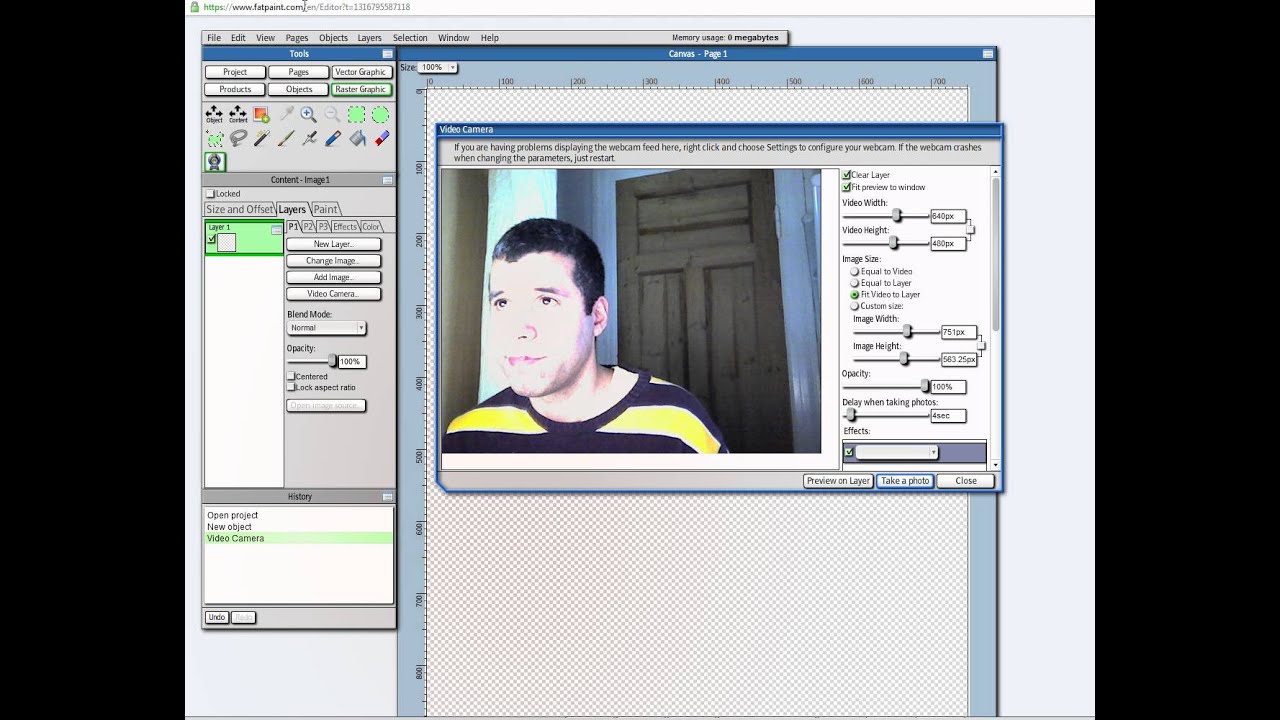Open the Selection menu
The width and height of the screenshot is (1280, 720).
(410, 38)
